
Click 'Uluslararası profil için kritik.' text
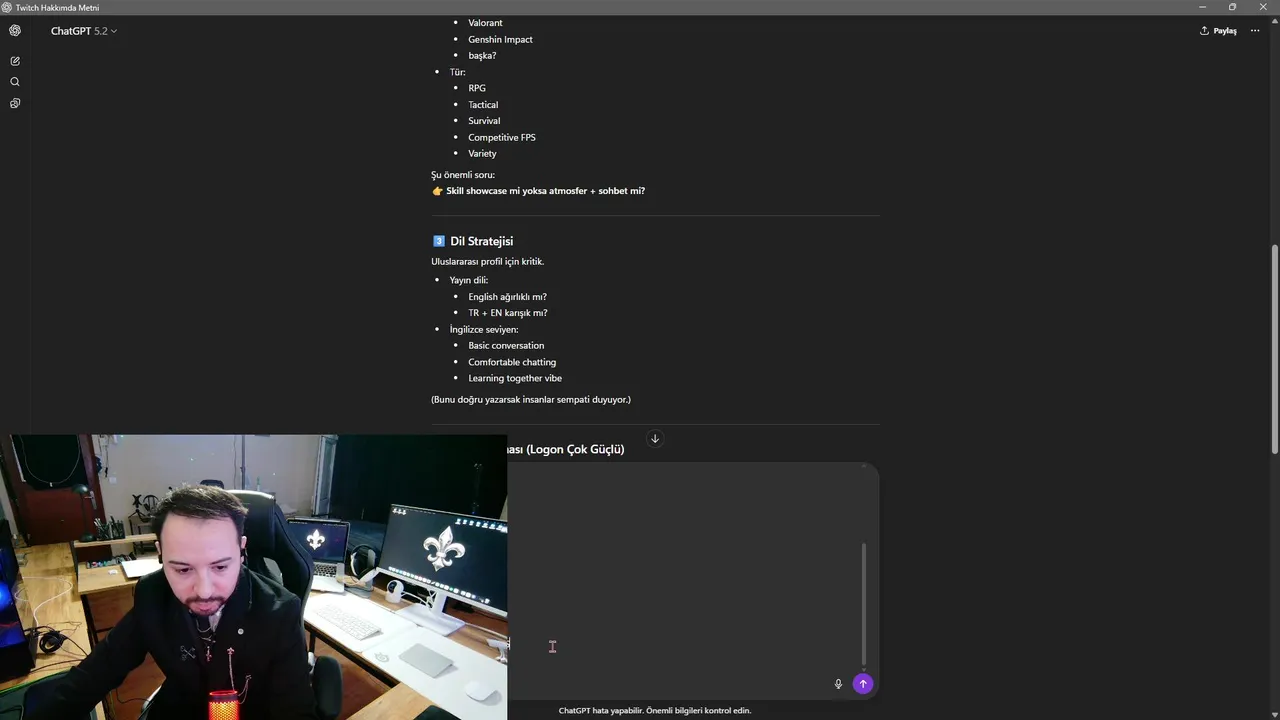(488, 262)
